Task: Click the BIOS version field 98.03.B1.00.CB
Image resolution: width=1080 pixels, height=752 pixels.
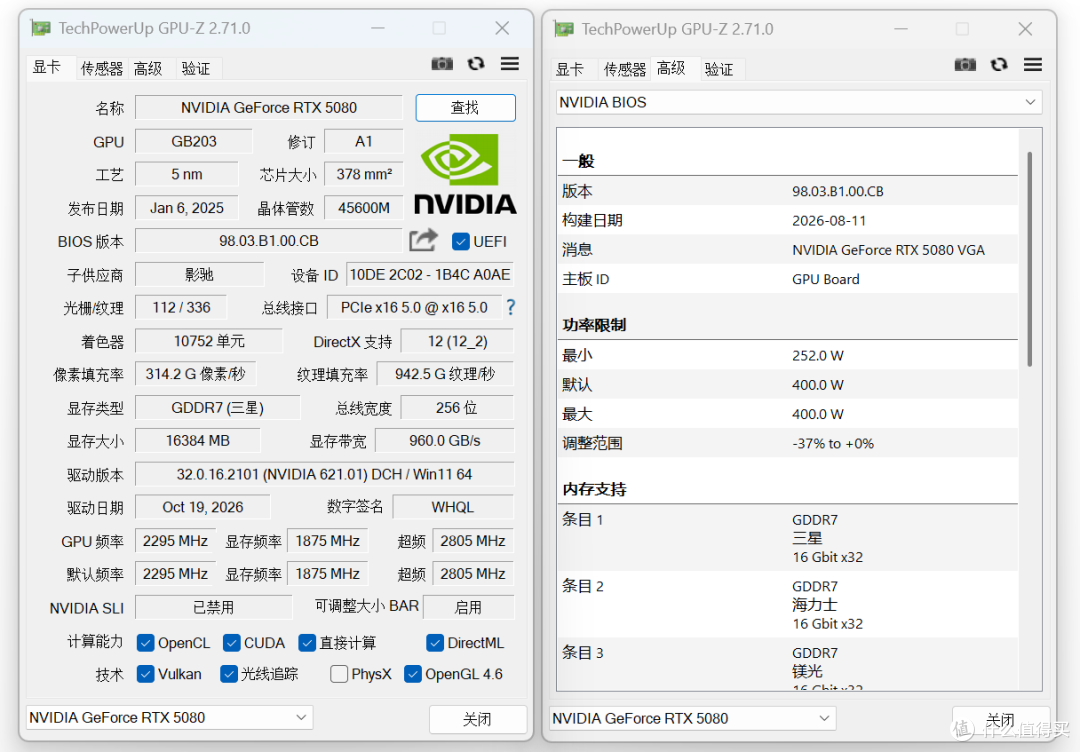Action: pos(269,241)
